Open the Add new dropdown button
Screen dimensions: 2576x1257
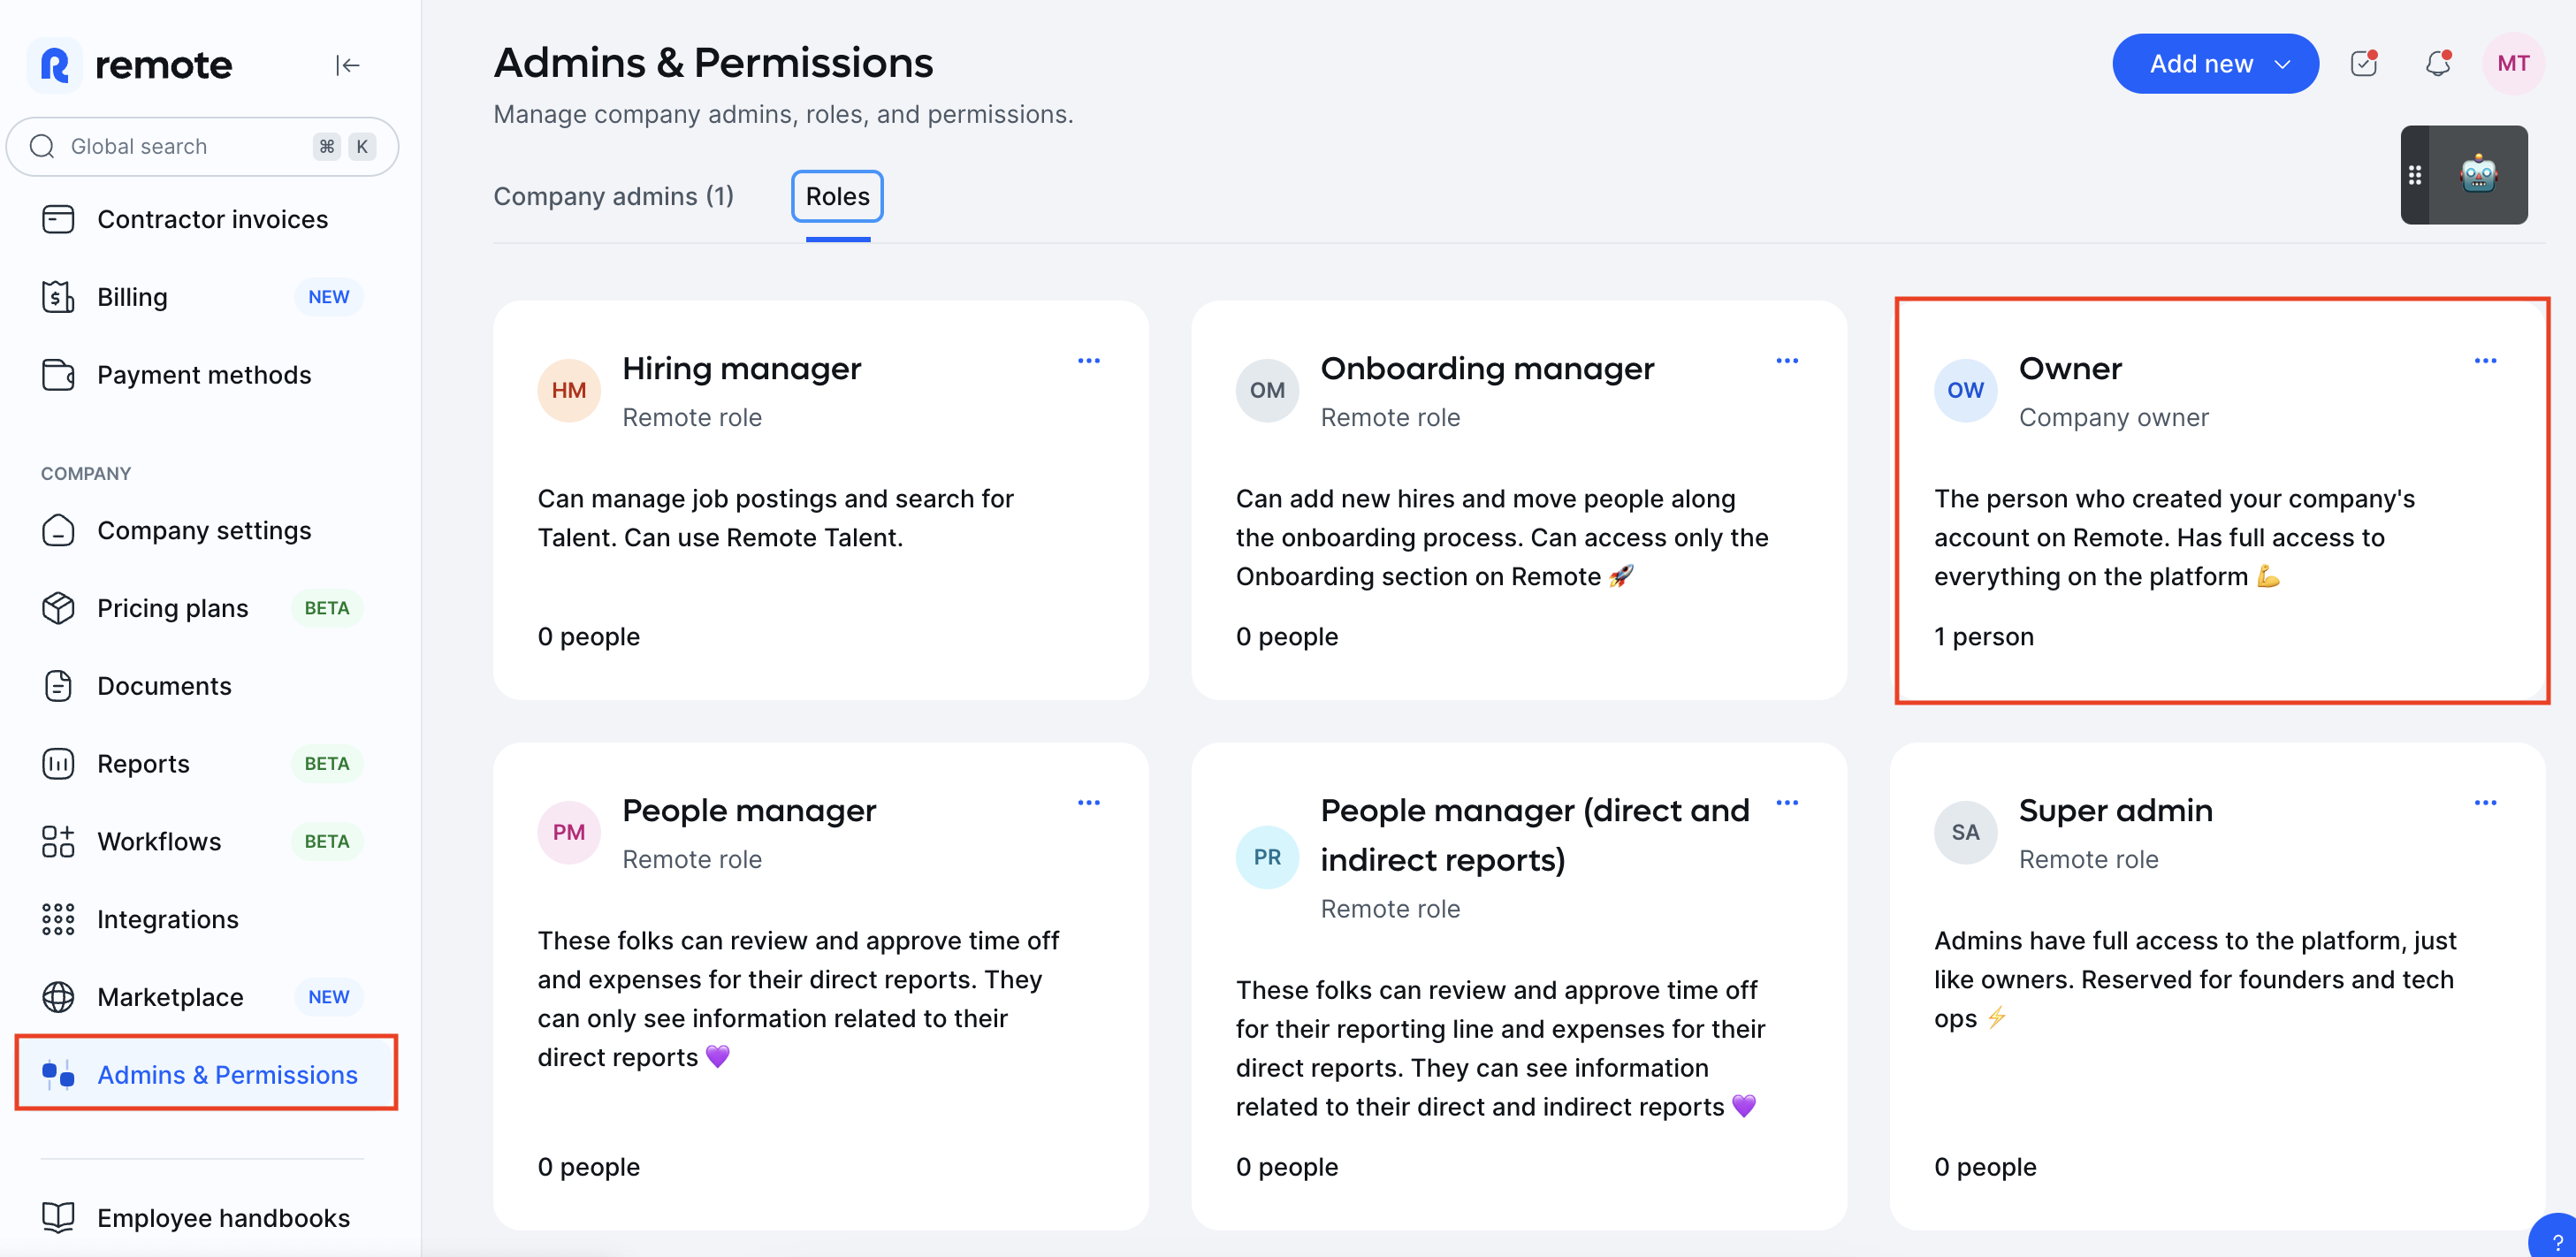click(x=2215, y=64)
